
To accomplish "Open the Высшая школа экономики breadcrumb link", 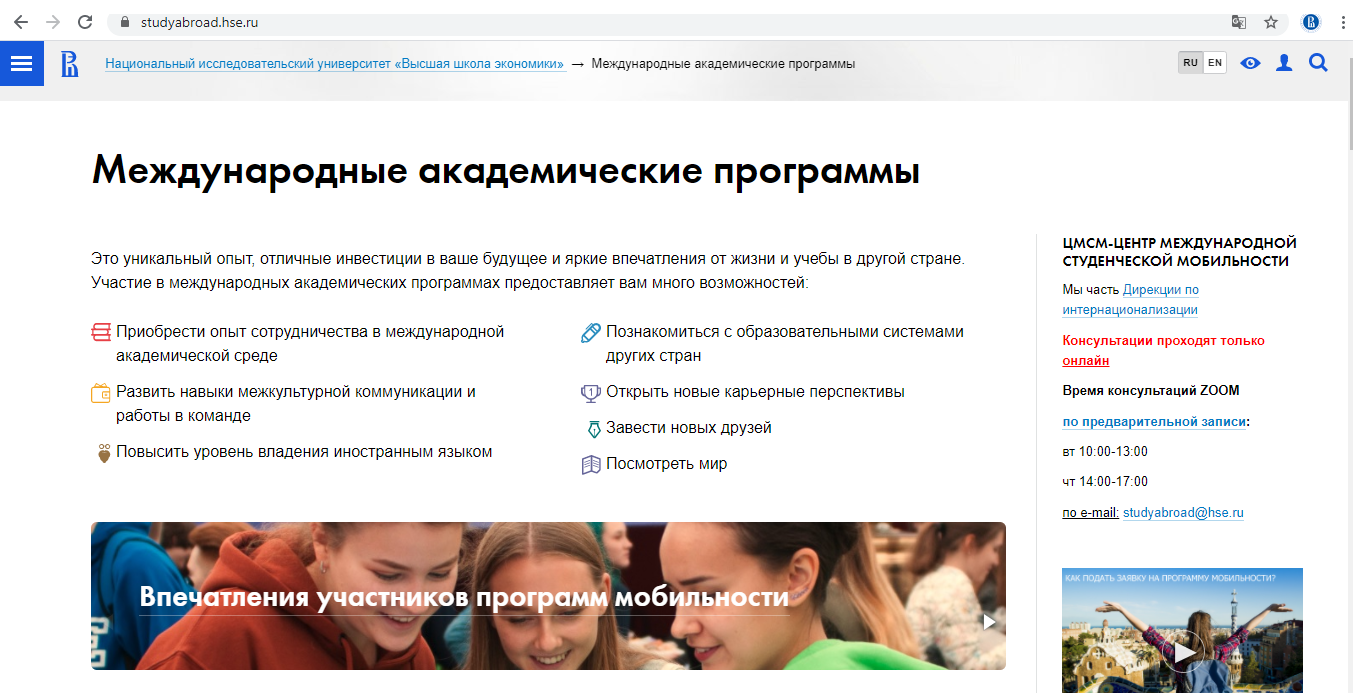I will pos(335,64).
